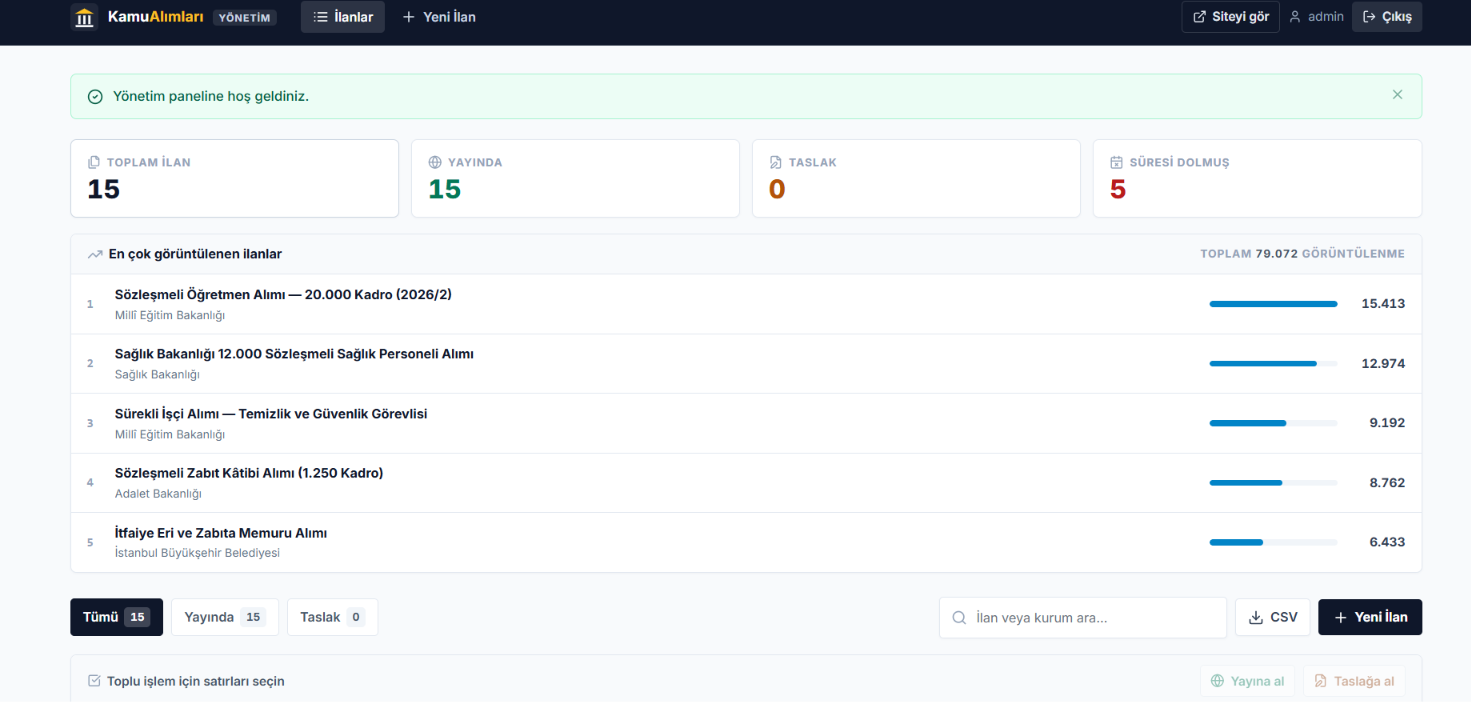The height and width of the screenshot is (702, 1471).
Task: Click the view bar for Sağlık Bakanlığı 12.000 listing
Action: tap(1273, 364)
